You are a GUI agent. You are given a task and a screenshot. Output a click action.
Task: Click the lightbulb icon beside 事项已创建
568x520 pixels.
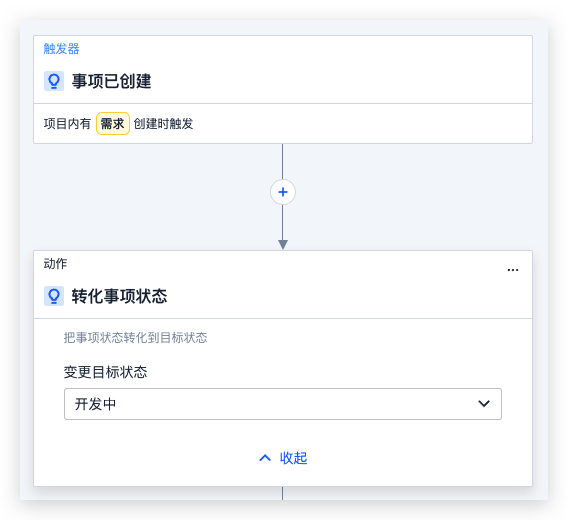54,81
